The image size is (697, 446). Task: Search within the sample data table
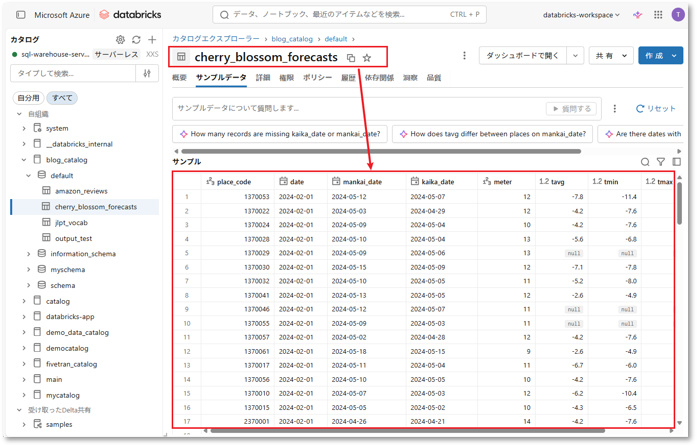[x=645, y=162]
